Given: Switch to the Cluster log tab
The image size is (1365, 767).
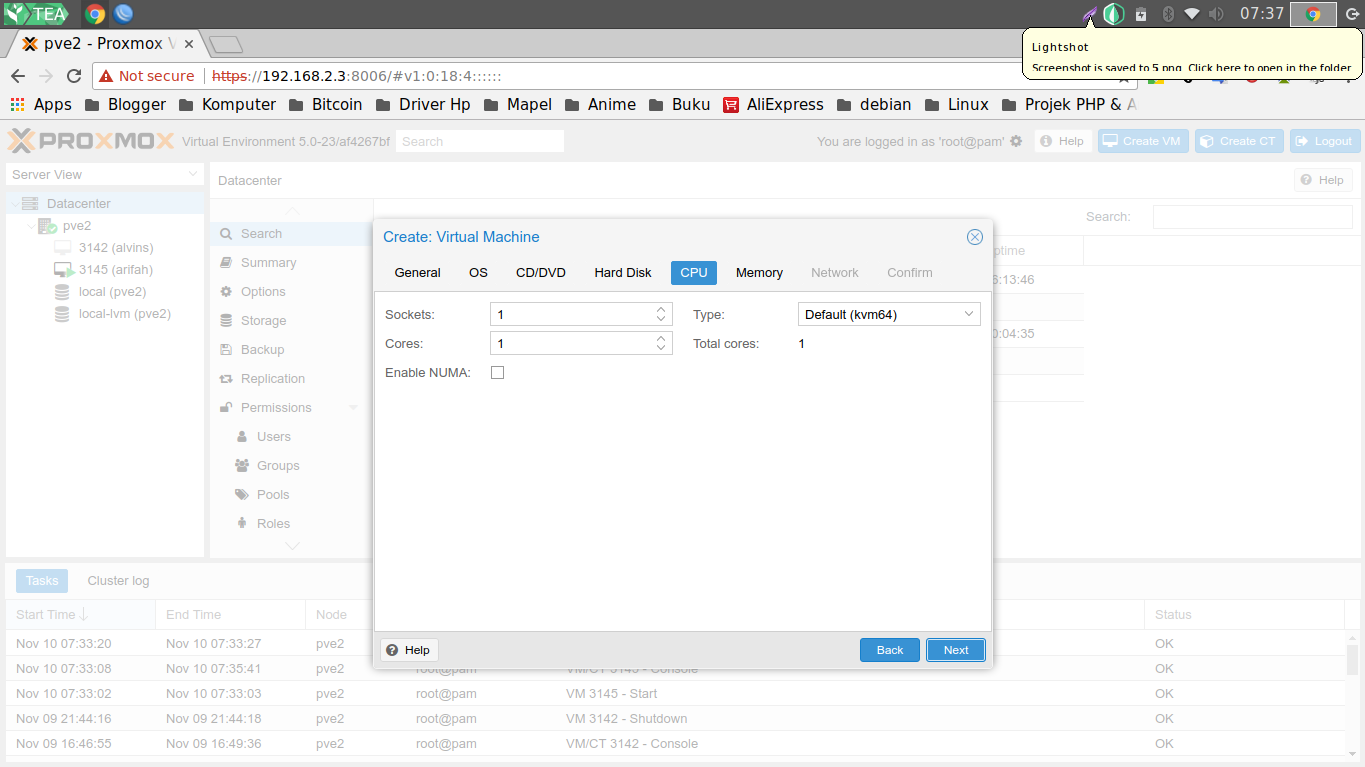Looking at the screenshot, I should pyautogui.click(x=118, y=580).
